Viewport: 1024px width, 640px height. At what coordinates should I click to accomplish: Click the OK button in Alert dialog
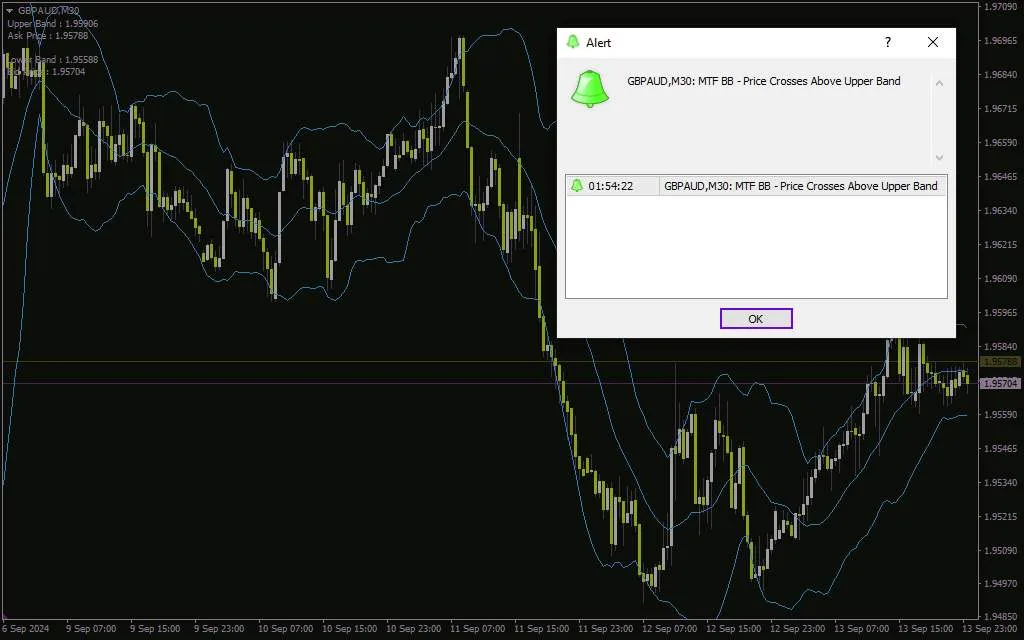pyautogui.click(x=756, y=319)
